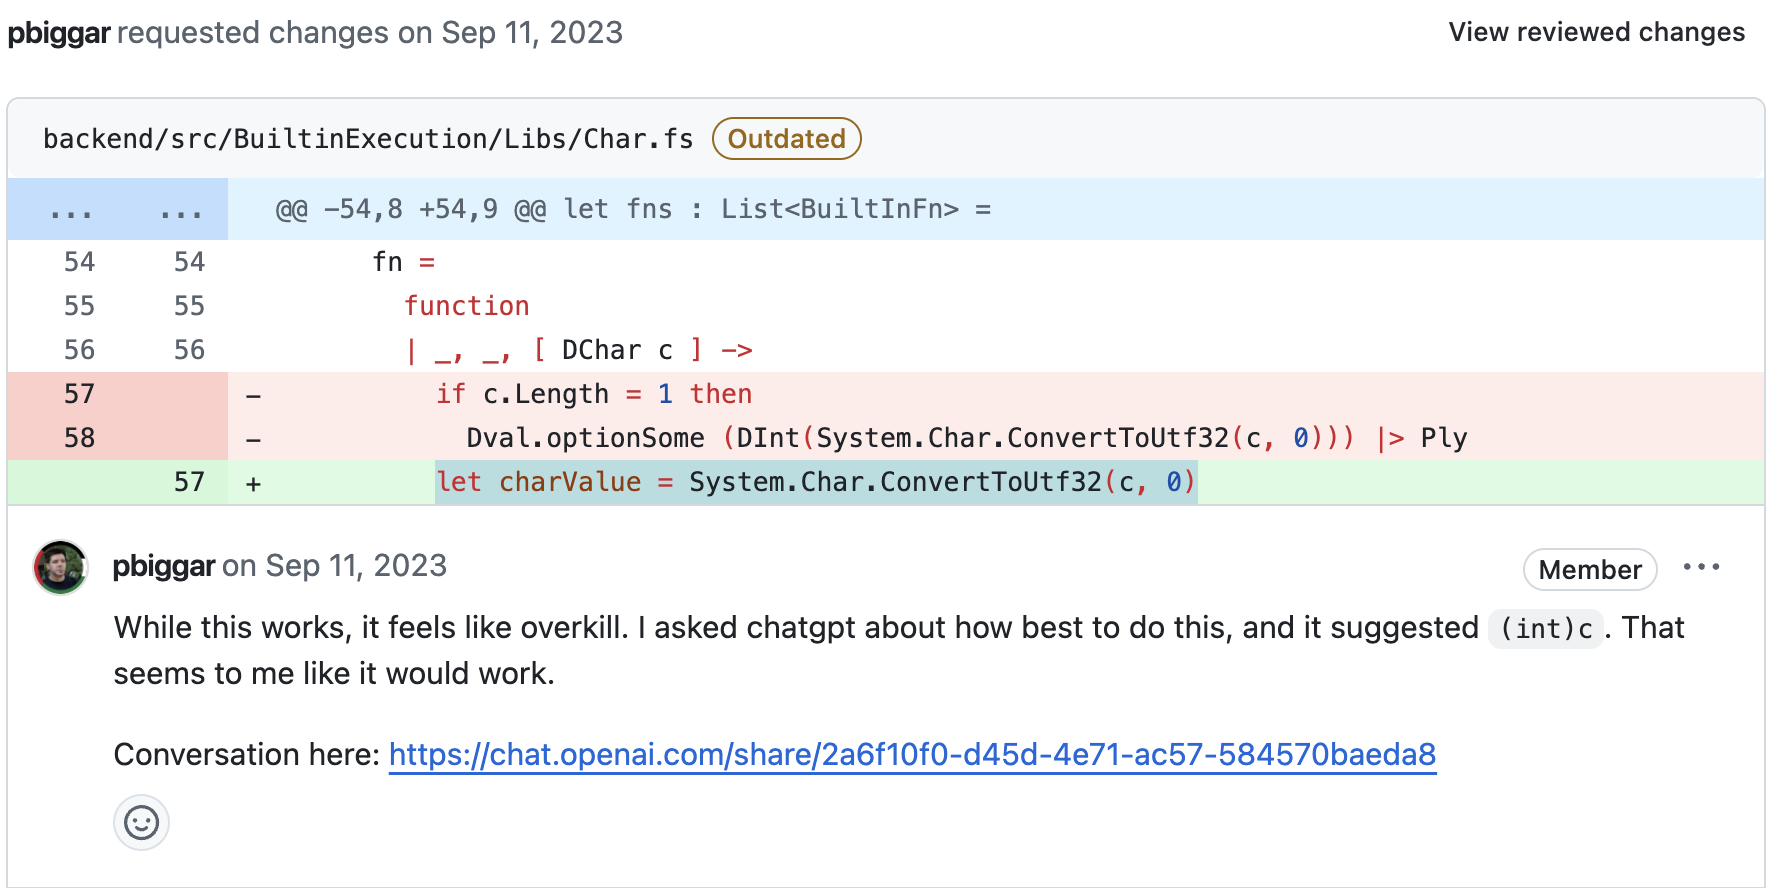Screen dimensions: 1776x888
Task: Click the hunk header @@ -54,8 +54,9 line
Action: [x=632, y=210]
